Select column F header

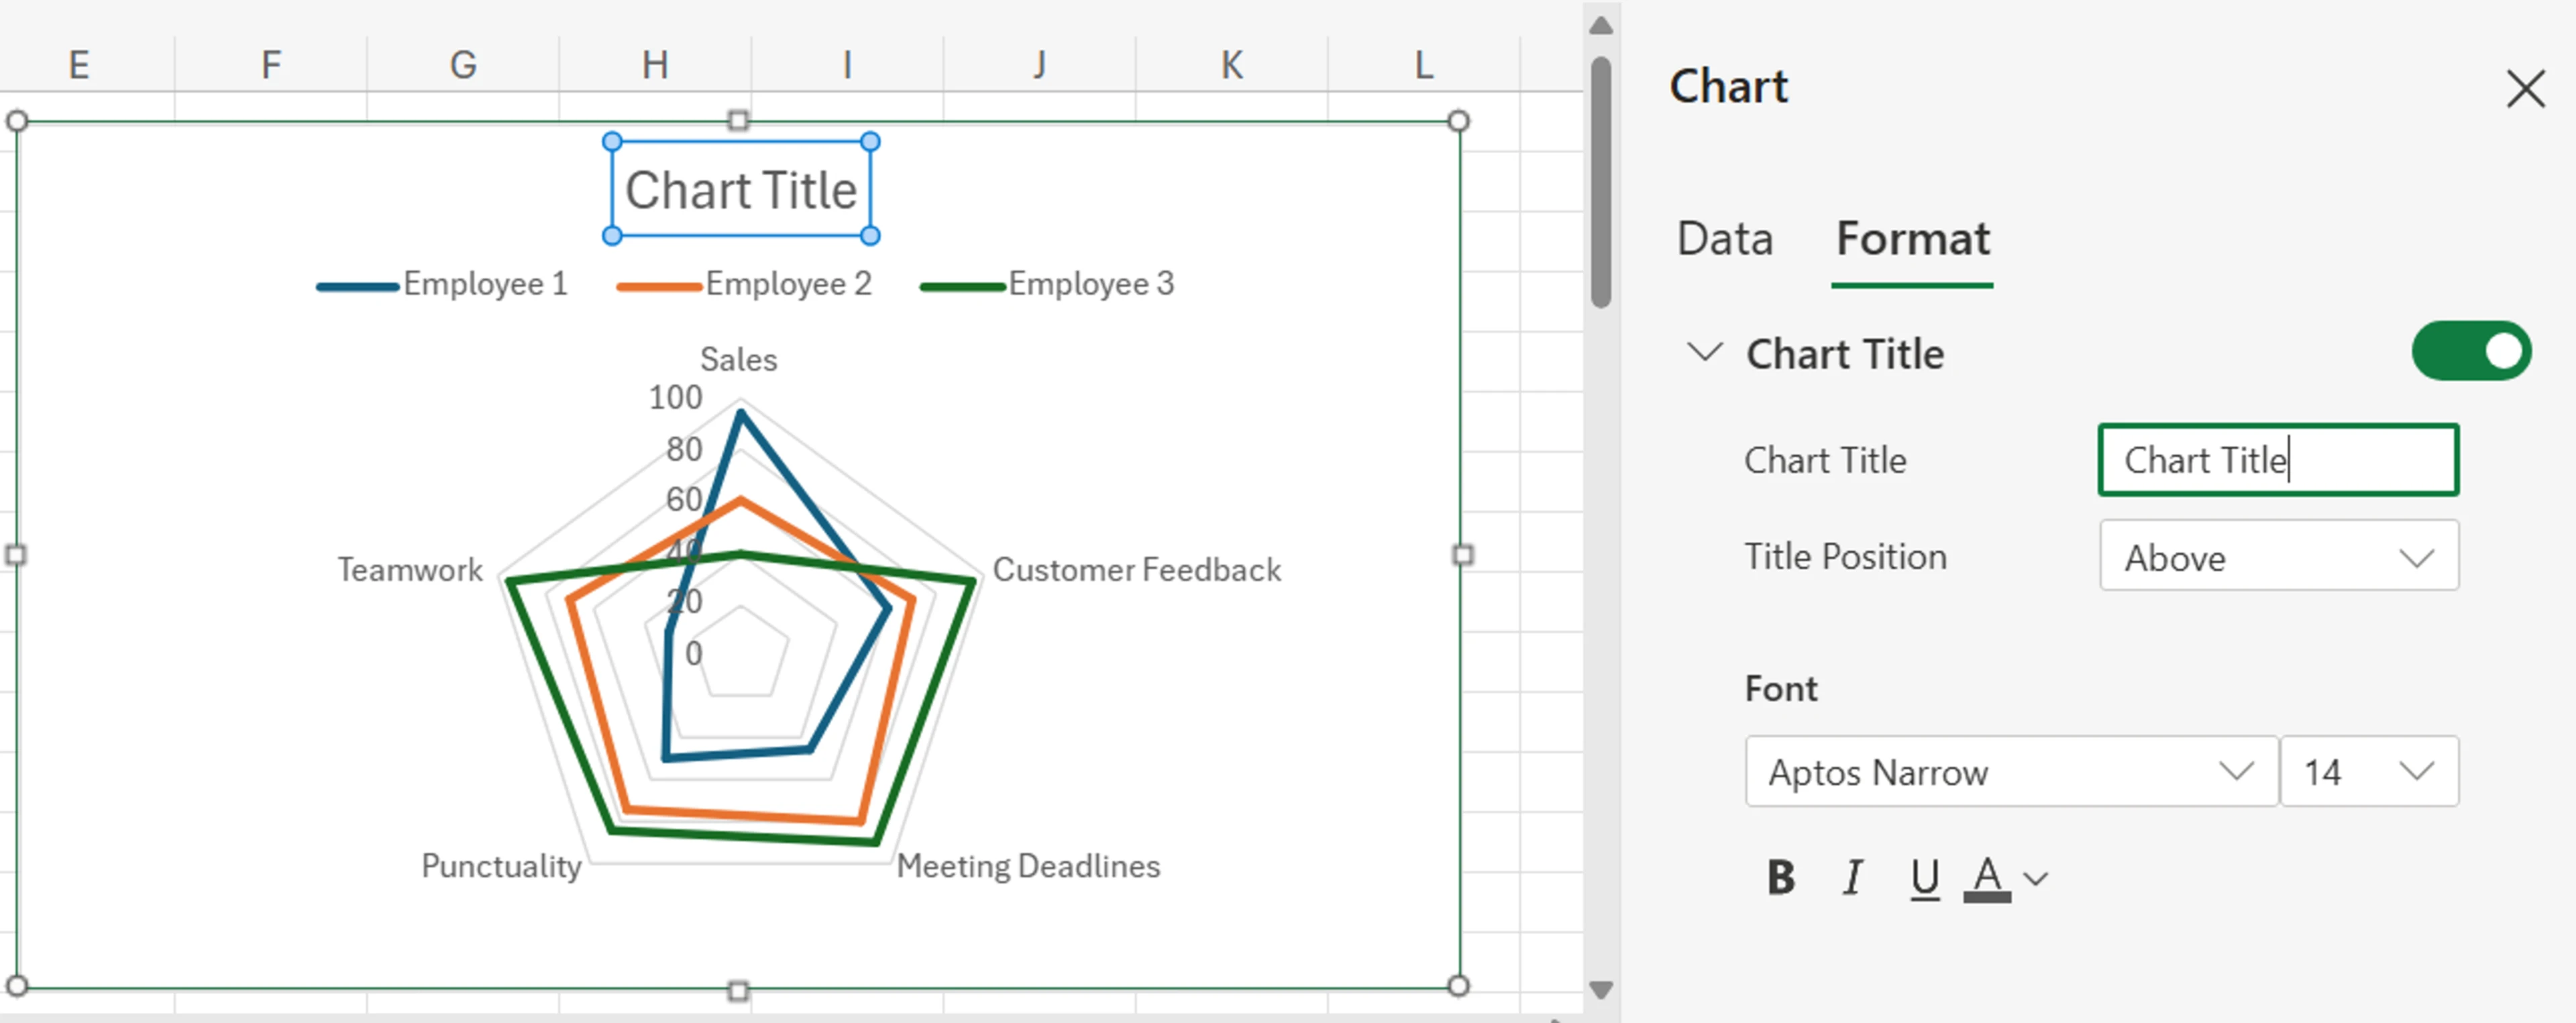(x=271, y=65)
